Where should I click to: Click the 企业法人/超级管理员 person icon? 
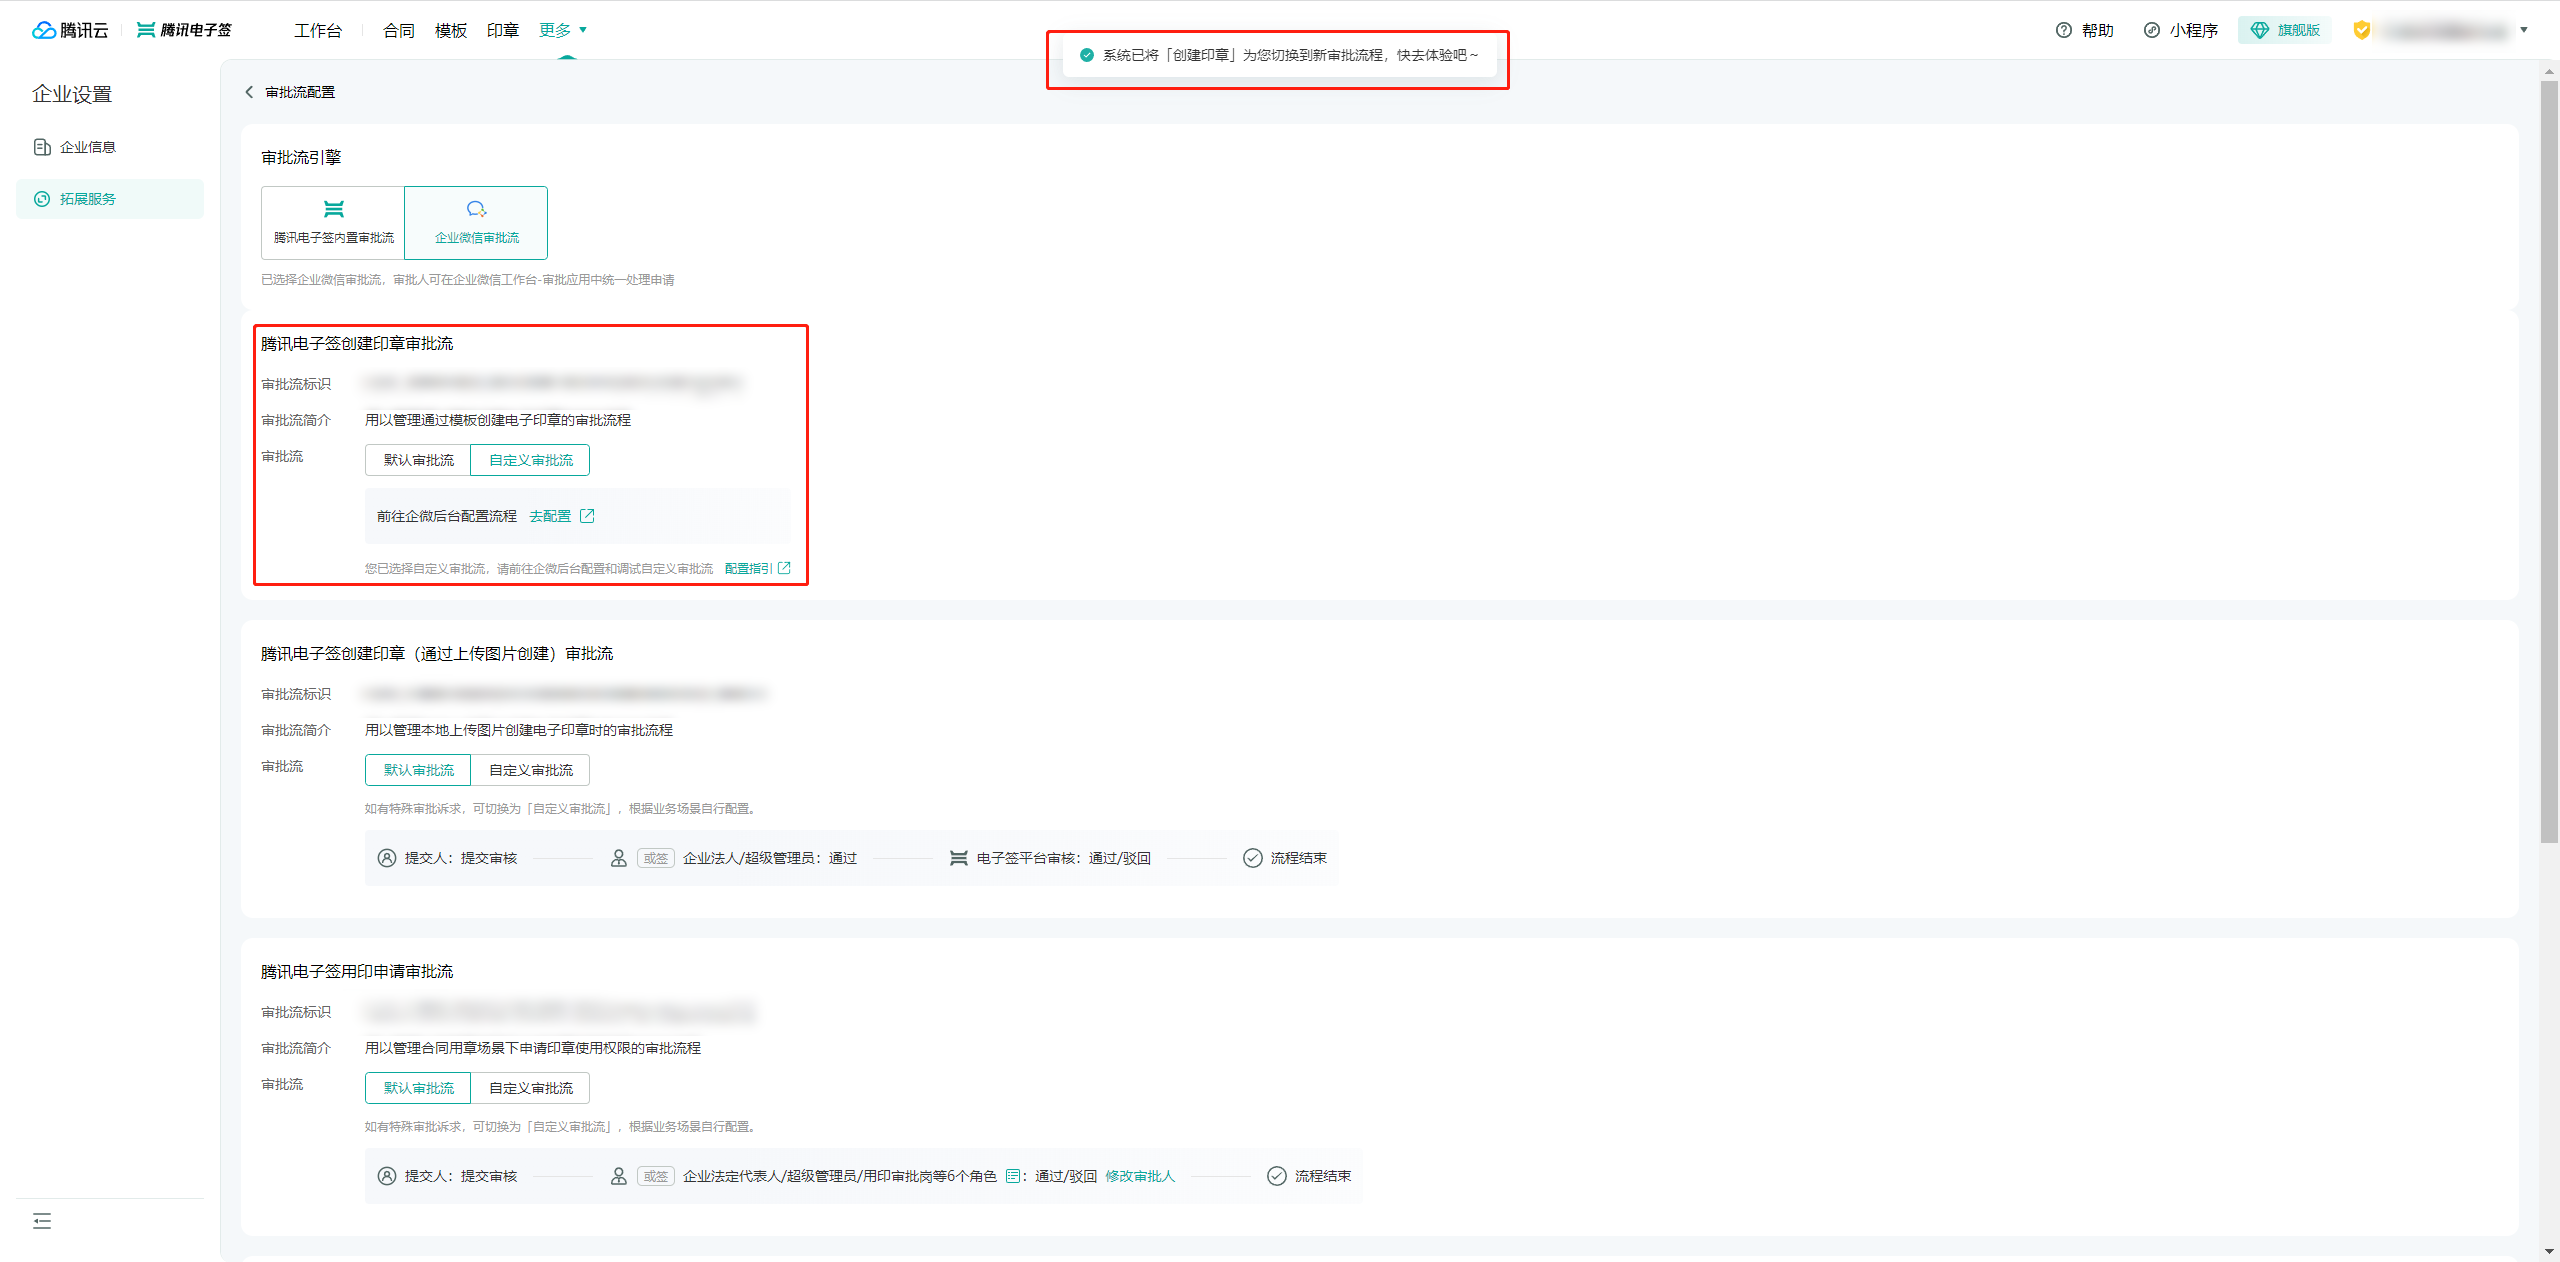tap(619, 858)
